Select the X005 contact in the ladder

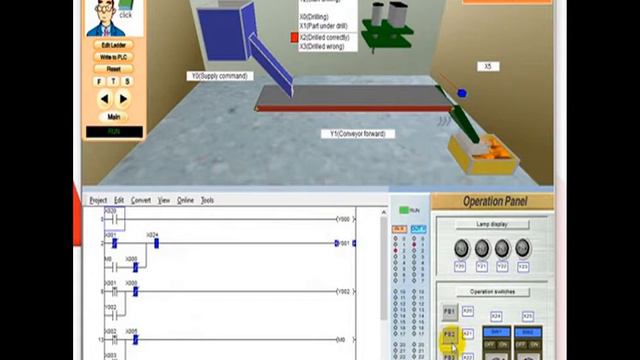click(135, 339)
